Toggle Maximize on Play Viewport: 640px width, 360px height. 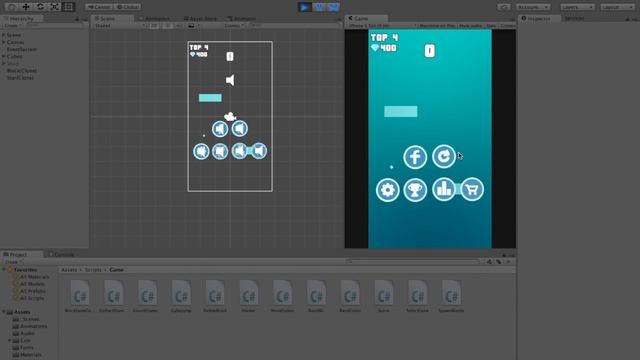pos(437,25)
